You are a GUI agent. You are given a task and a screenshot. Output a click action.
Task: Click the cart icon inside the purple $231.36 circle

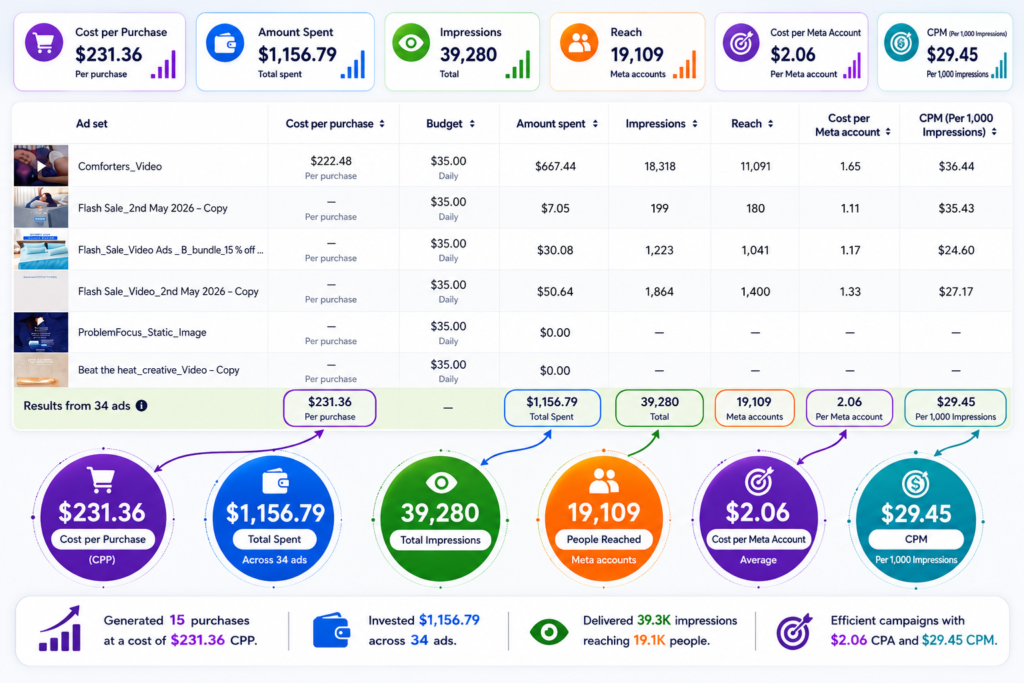click(x=101, y=480)
